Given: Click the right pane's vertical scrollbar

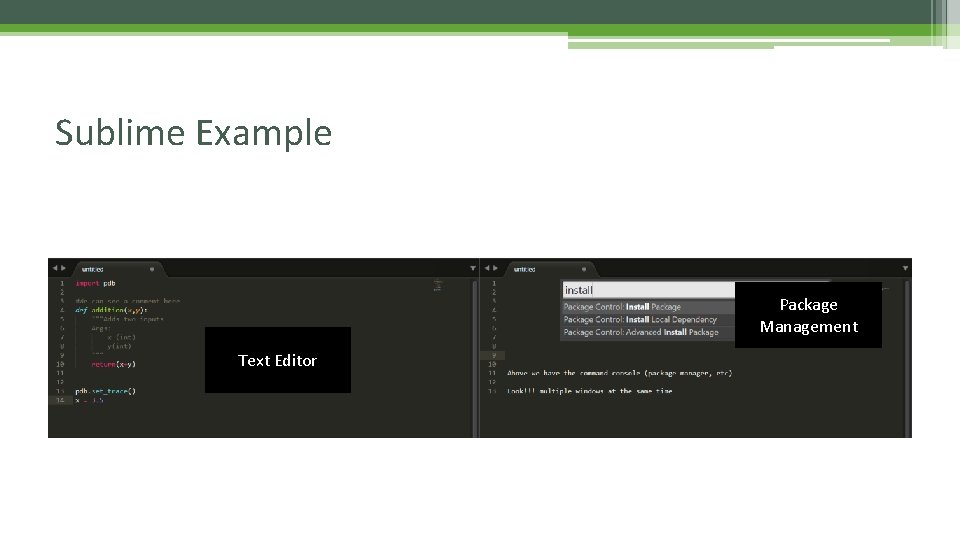Looking at the screenshot, I should pos(907,358).
